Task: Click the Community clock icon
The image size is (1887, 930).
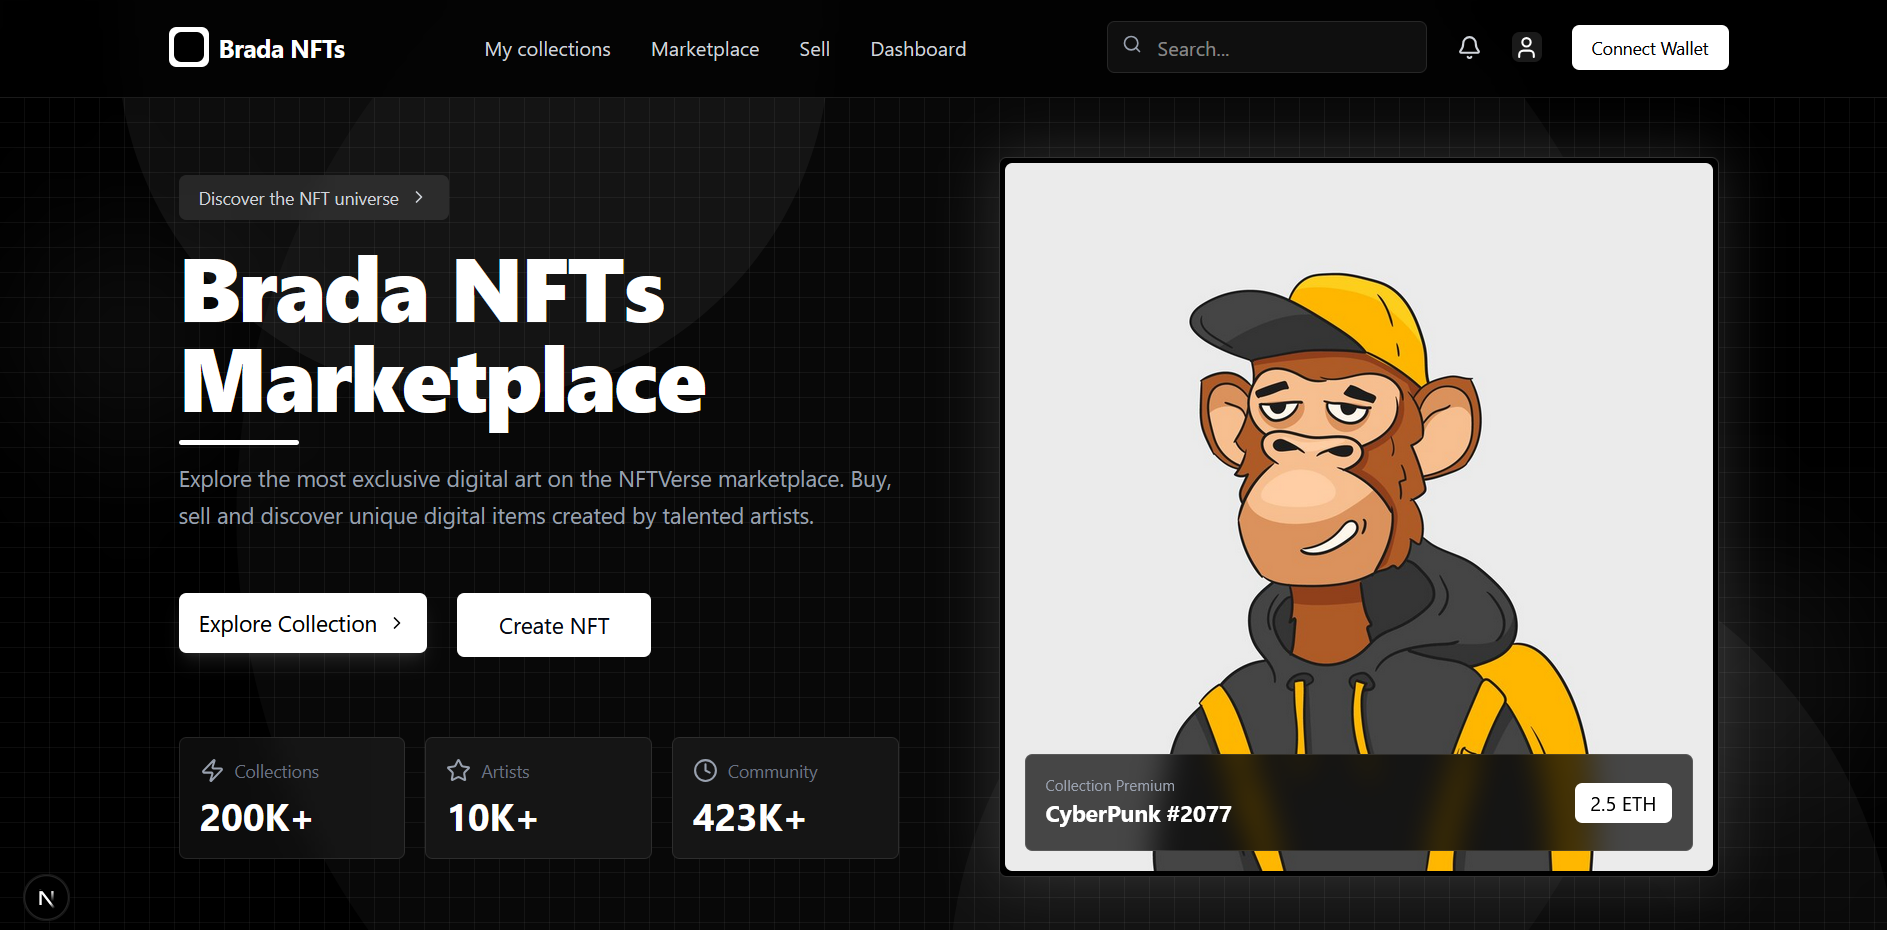Action: point(705,771)
